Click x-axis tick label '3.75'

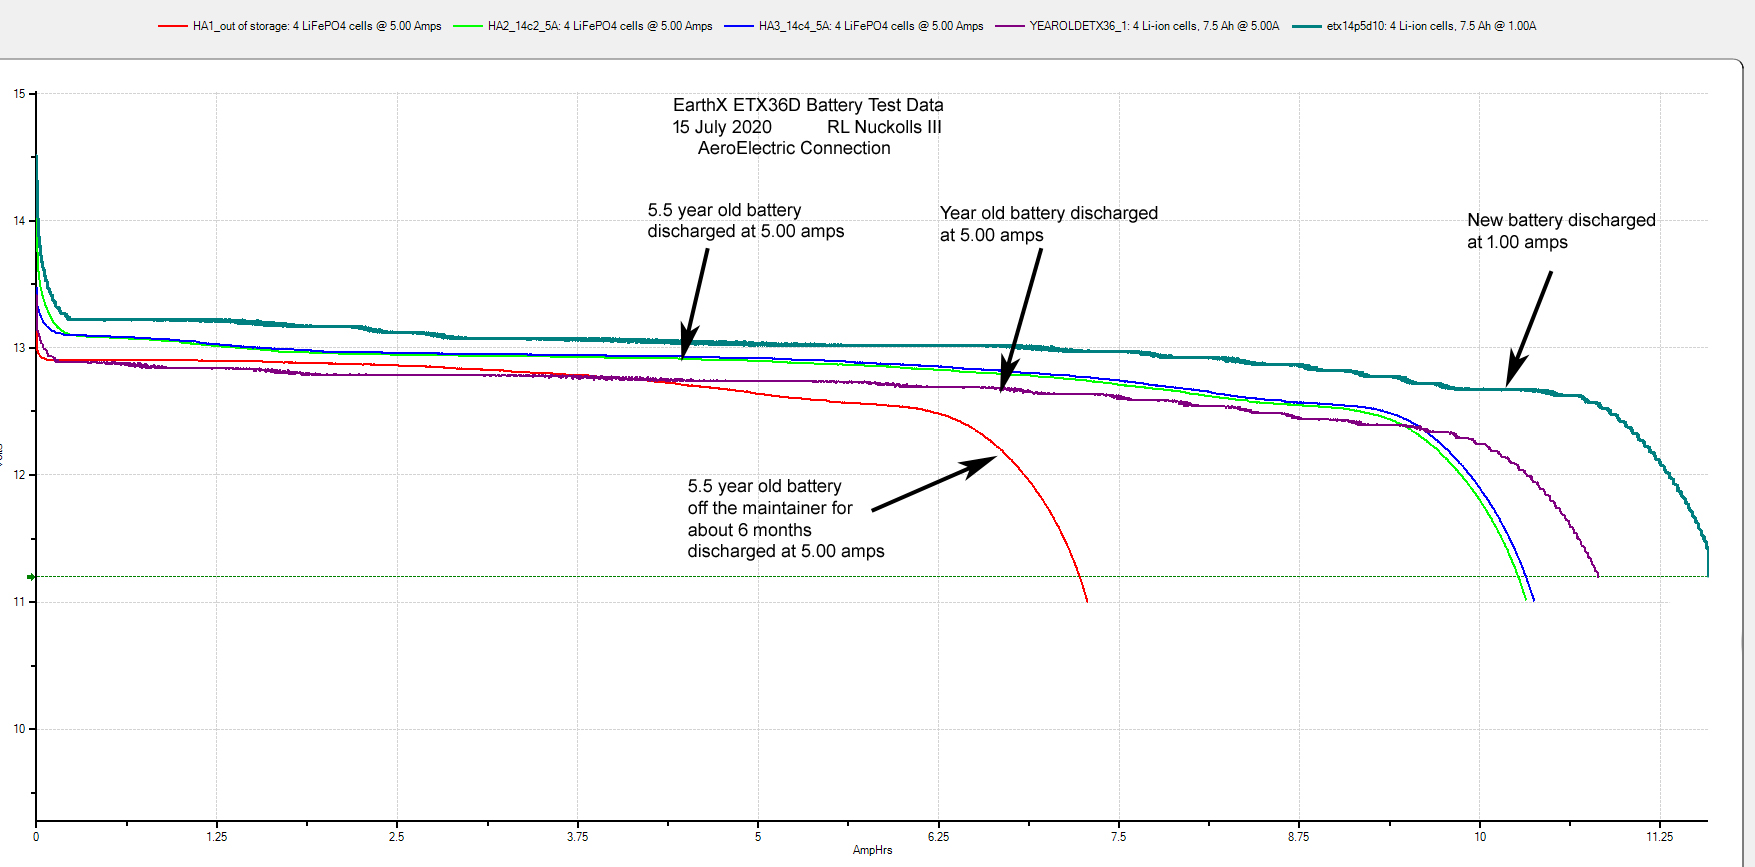coord(577,837)
